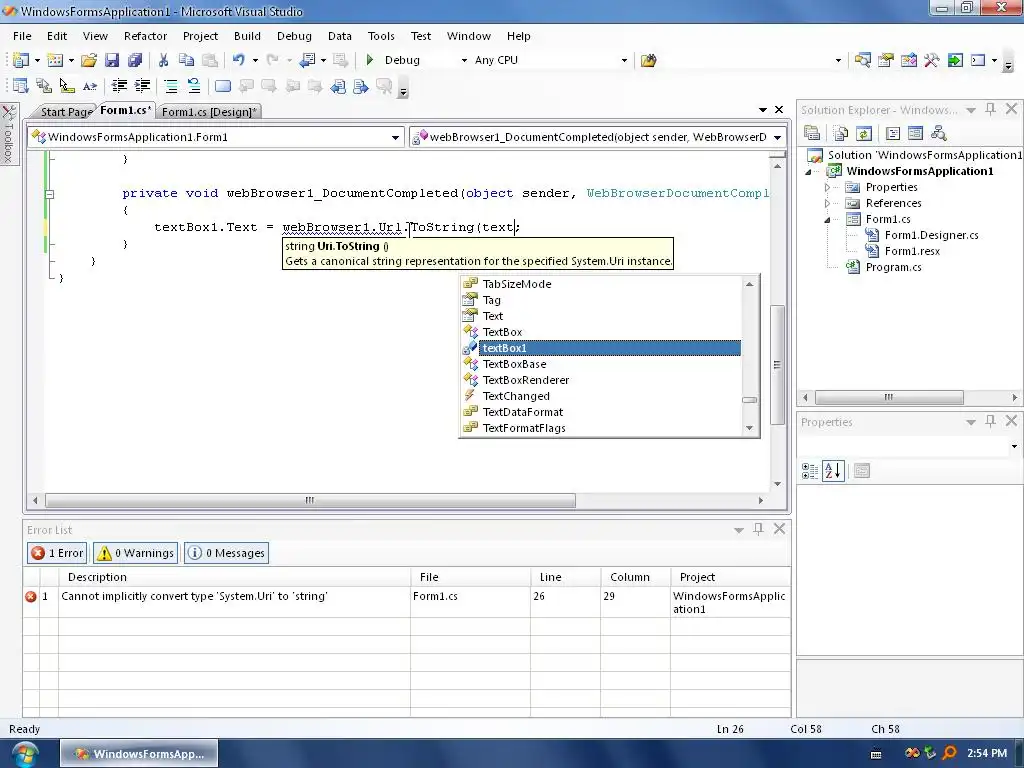Save Form1.cs with the floppy icon

pos(112,60)
